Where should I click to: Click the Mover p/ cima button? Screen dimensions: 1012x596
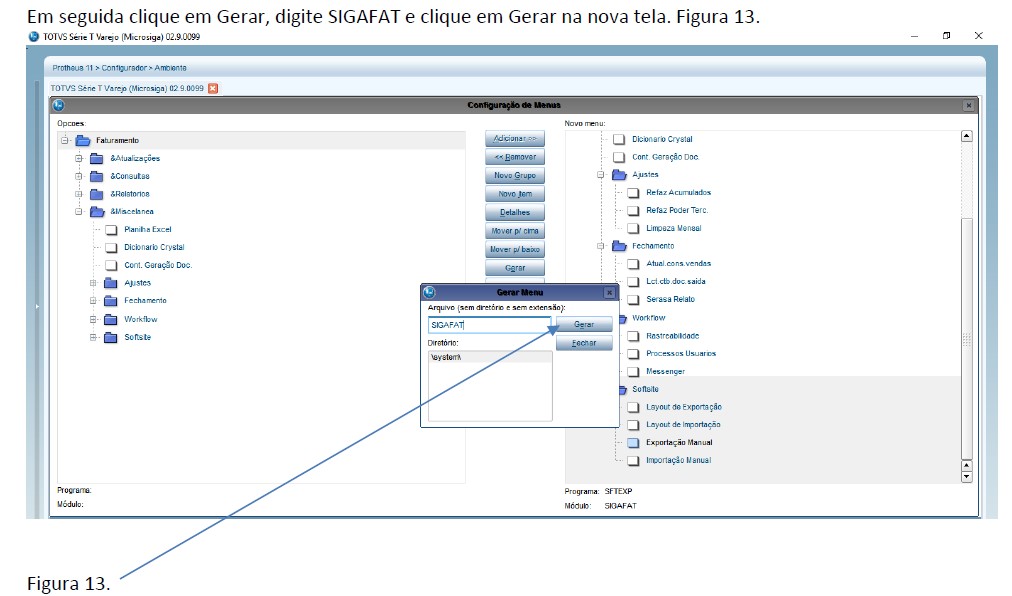point(514,231)
